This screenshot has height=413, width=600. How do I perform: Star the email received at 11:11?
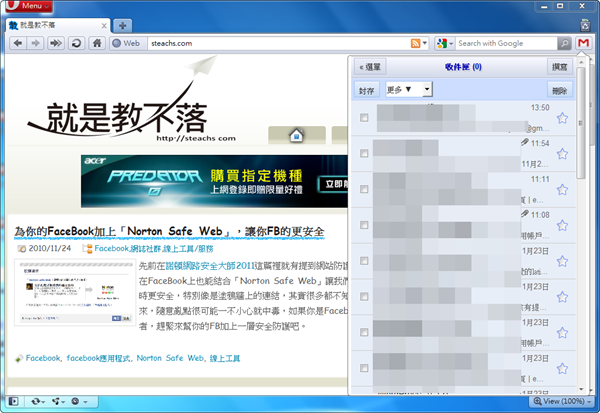coord(562,189)
